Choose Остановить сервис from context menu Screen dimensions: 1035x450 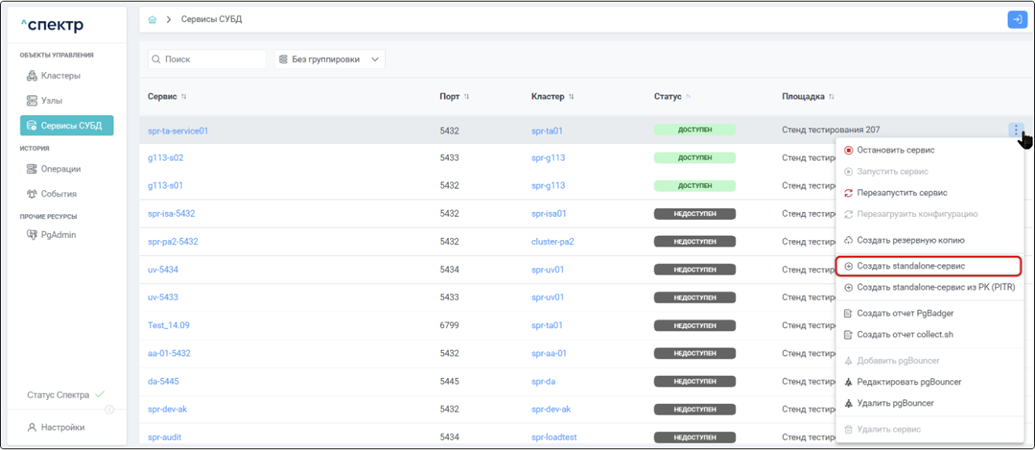895,150
